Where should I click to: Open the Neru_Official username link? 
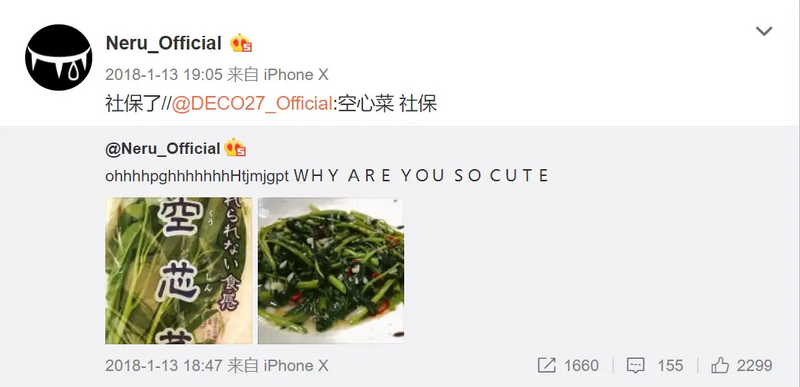(x=163, y=43)
